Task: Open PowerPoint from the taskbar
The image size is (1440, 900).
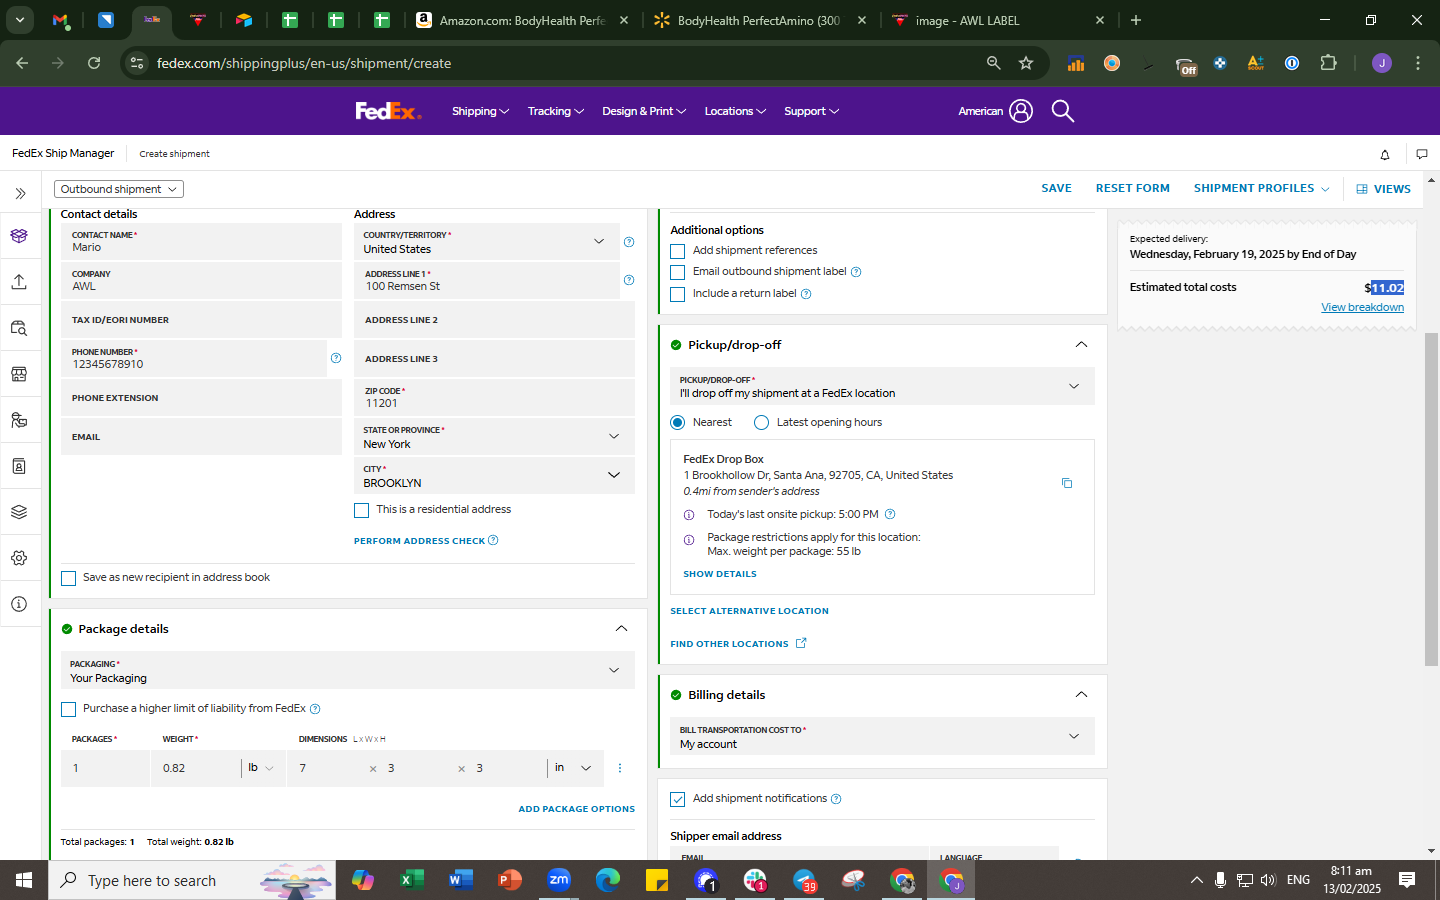Action: 509,880
